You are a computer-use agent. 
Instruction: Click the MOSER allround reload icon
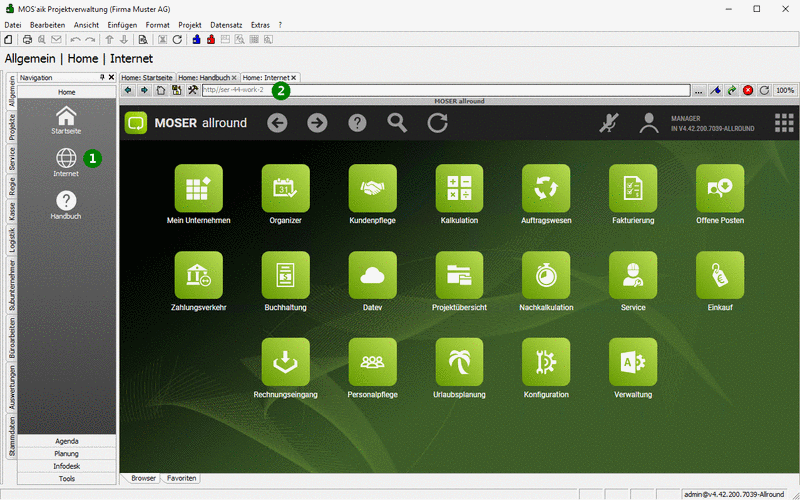click(x=437, y=123)
